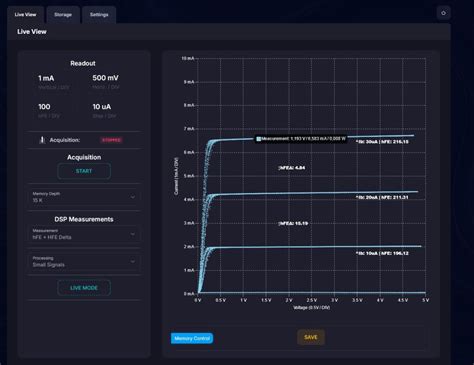Click the red STOPPED status badge

(111, 140)
